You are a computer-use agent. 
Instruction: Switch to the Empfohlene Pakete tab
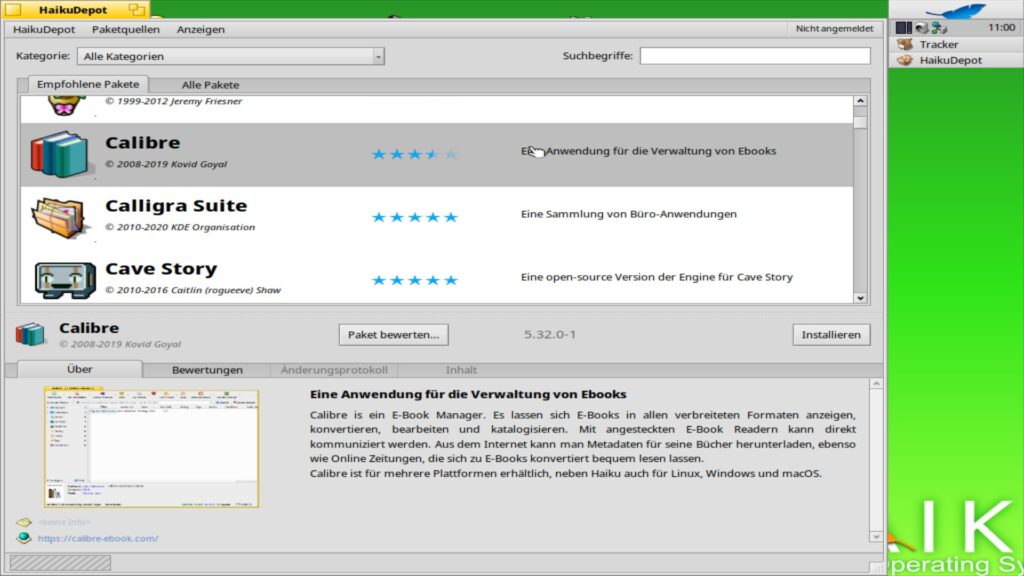(88, 84)
